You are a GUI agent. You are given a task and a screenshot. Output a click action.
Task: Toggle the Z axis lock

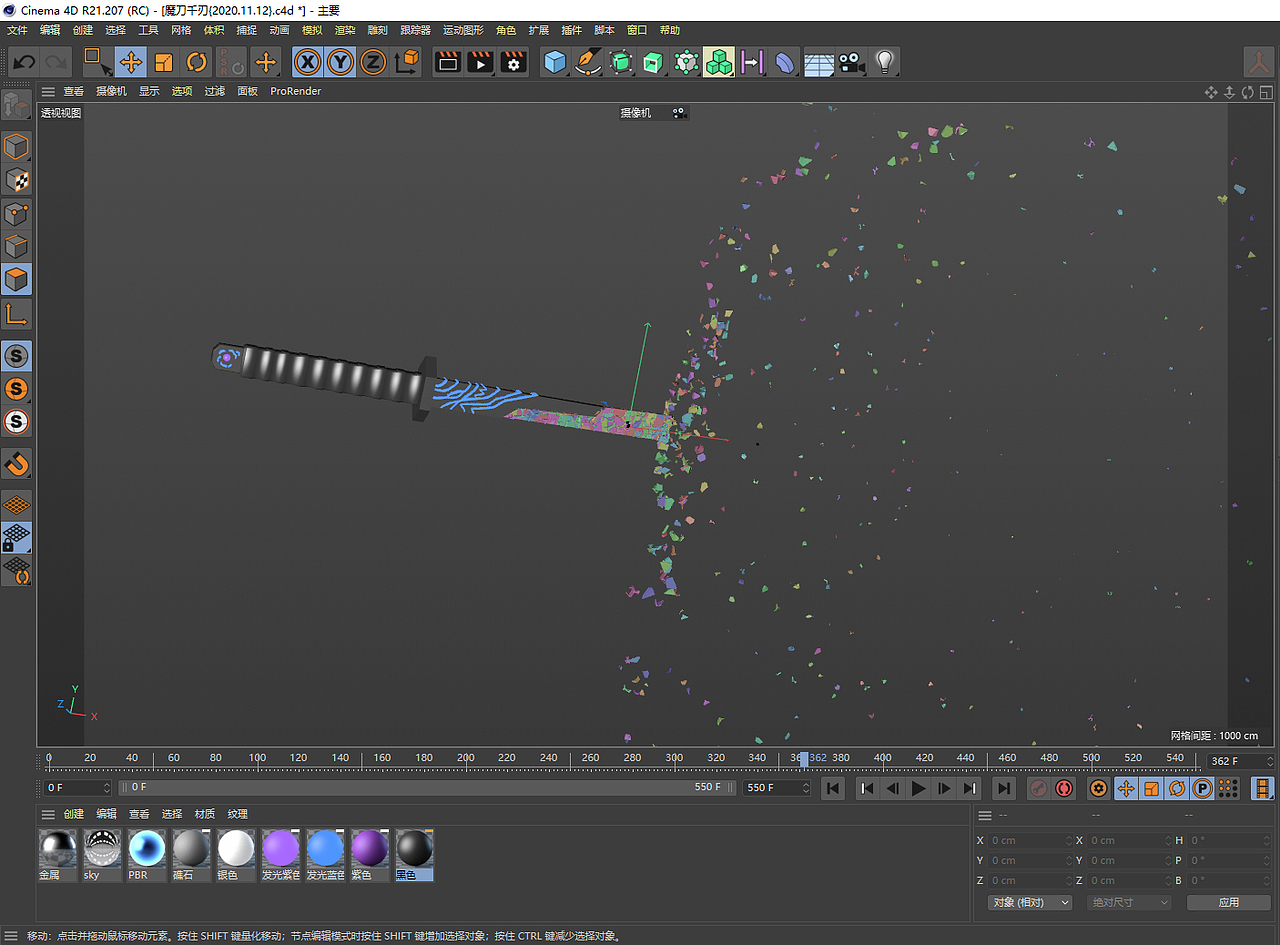373,63
